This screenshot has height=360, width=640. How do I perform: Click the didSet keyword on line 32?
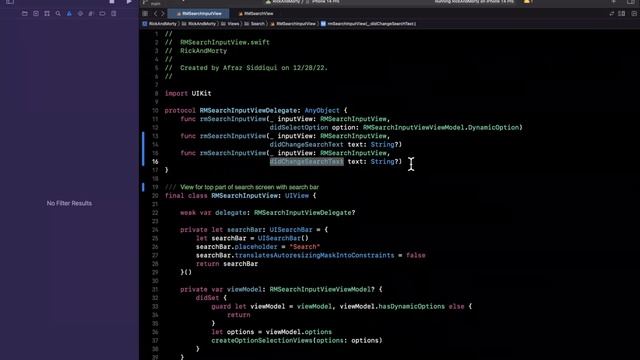pyautogui.click(x=207, y=298)
